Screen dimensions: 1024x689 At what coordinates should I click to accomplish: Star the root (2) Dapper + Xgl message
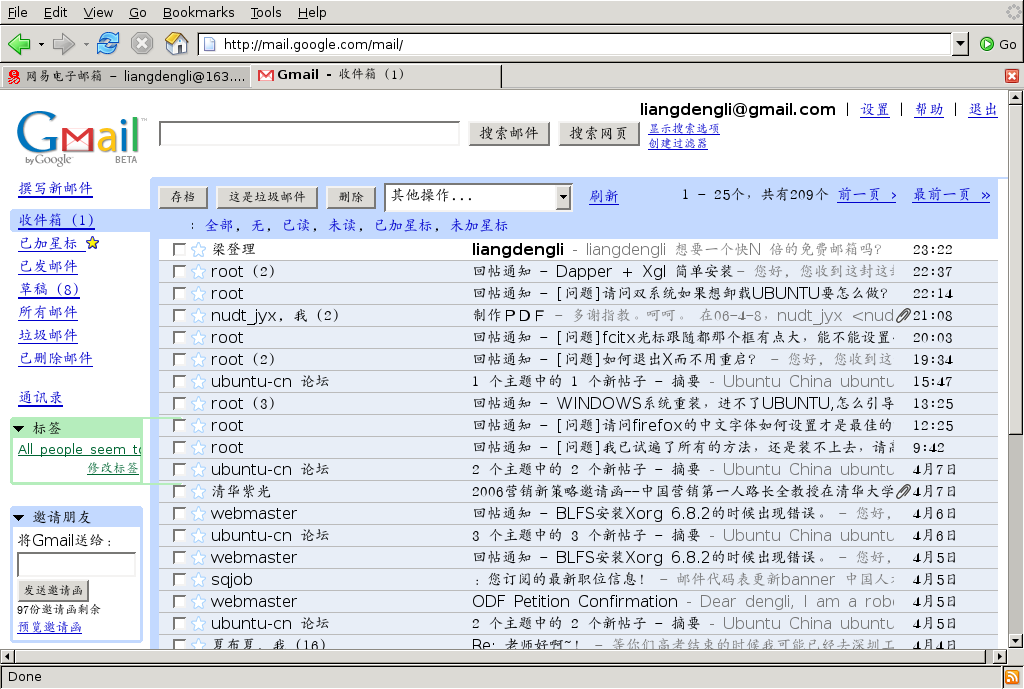click(199, 272)
